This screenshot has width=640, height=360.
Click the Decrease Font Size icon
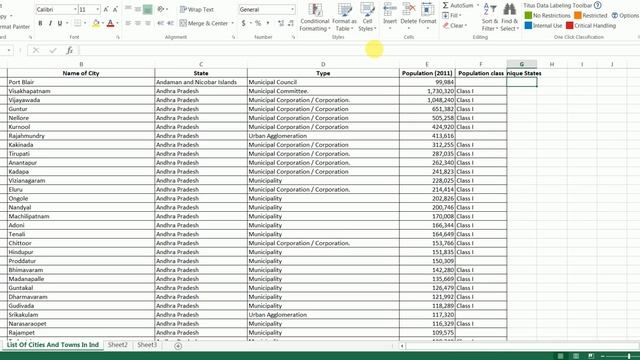[115, 9]
